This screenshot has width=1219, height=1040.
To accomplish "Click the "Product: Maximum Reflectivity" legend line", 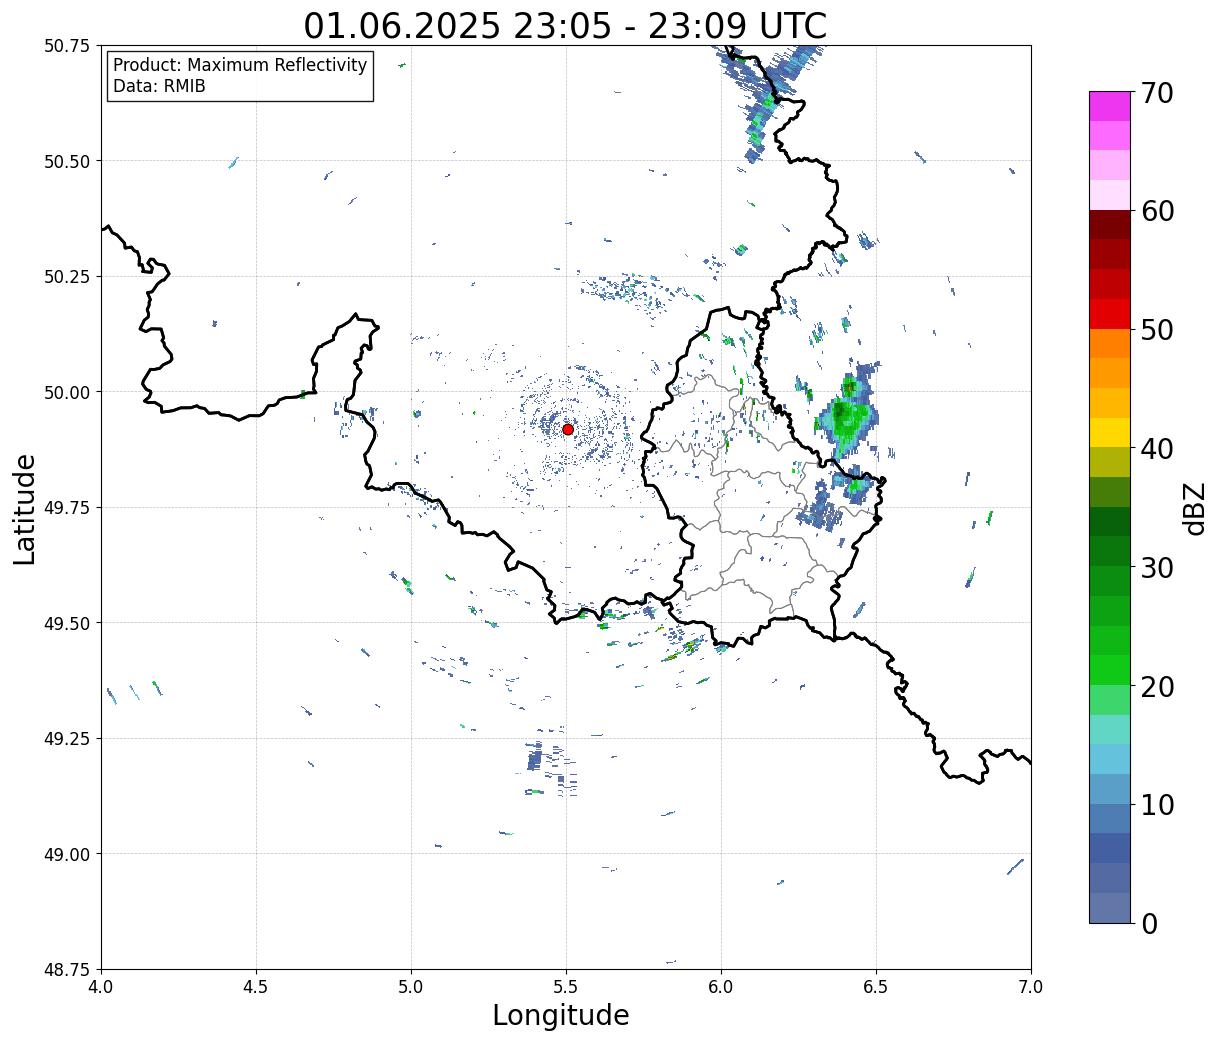I will pyautogui.click(x=240, y=65).
